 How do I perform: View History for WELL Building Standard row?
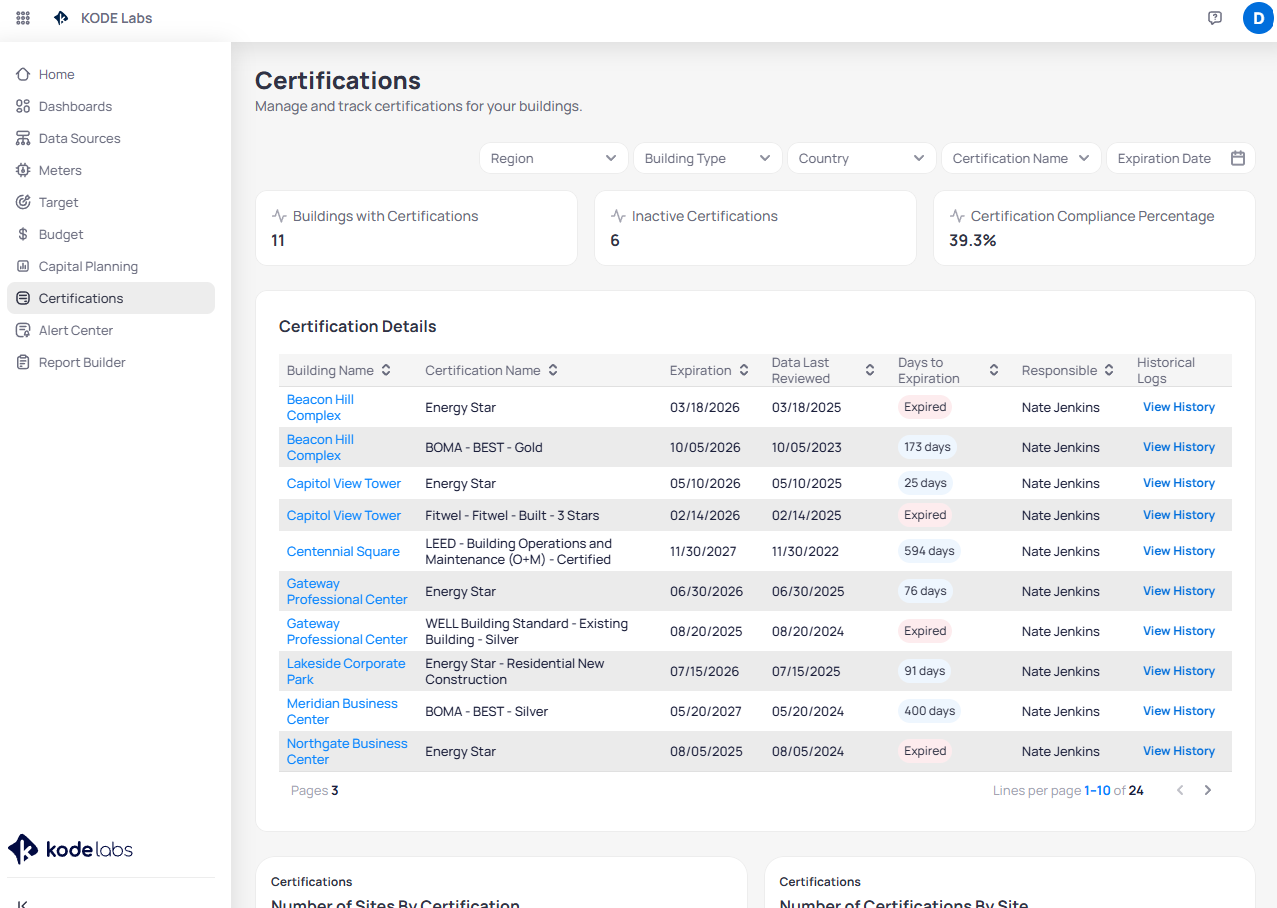coord(1179,631)
